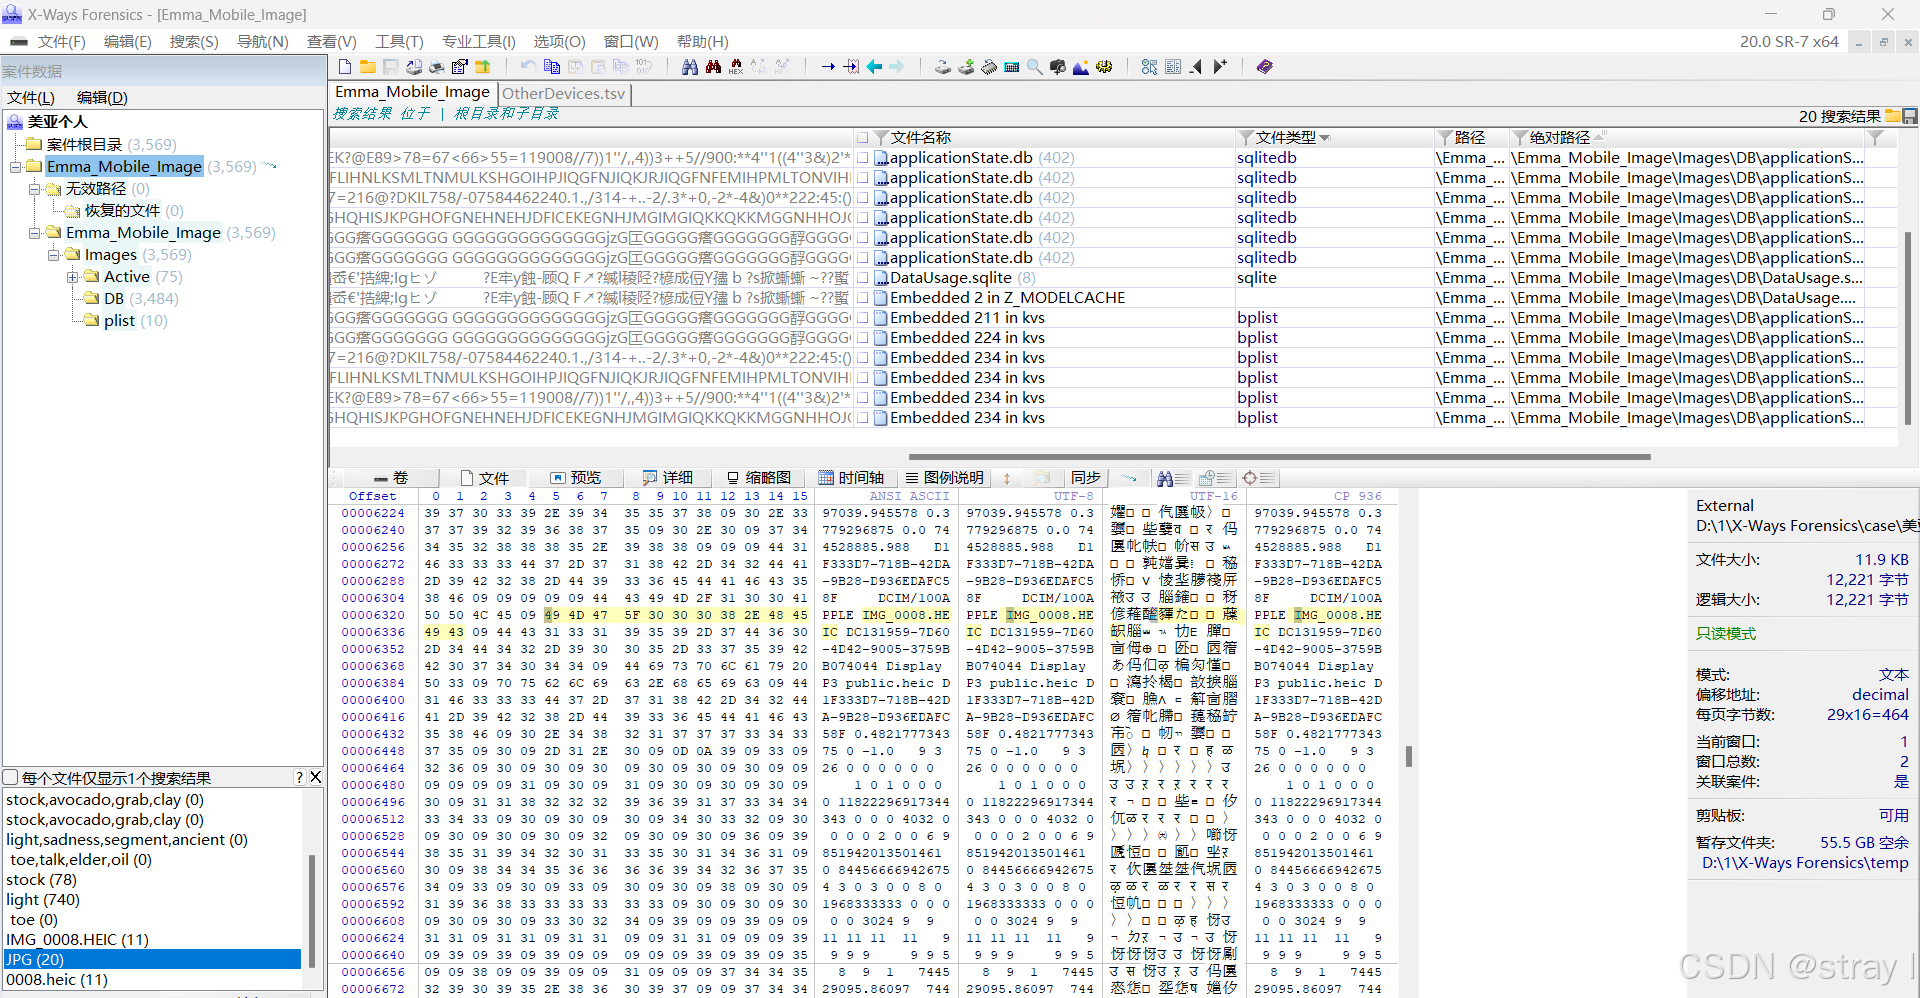Collapse the 无效路径 tree node
The image size is (1920, 998).
(35, 189)
